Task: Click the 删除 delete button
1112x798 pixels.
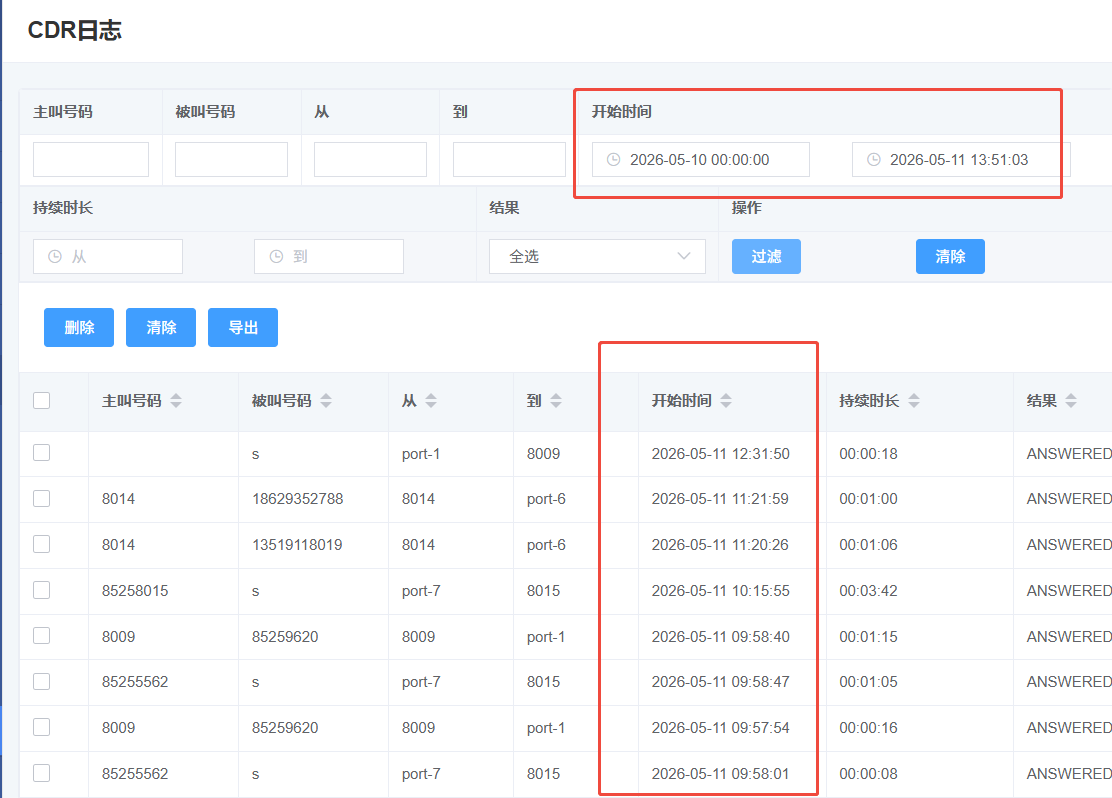Action: (x=79, y=328)
